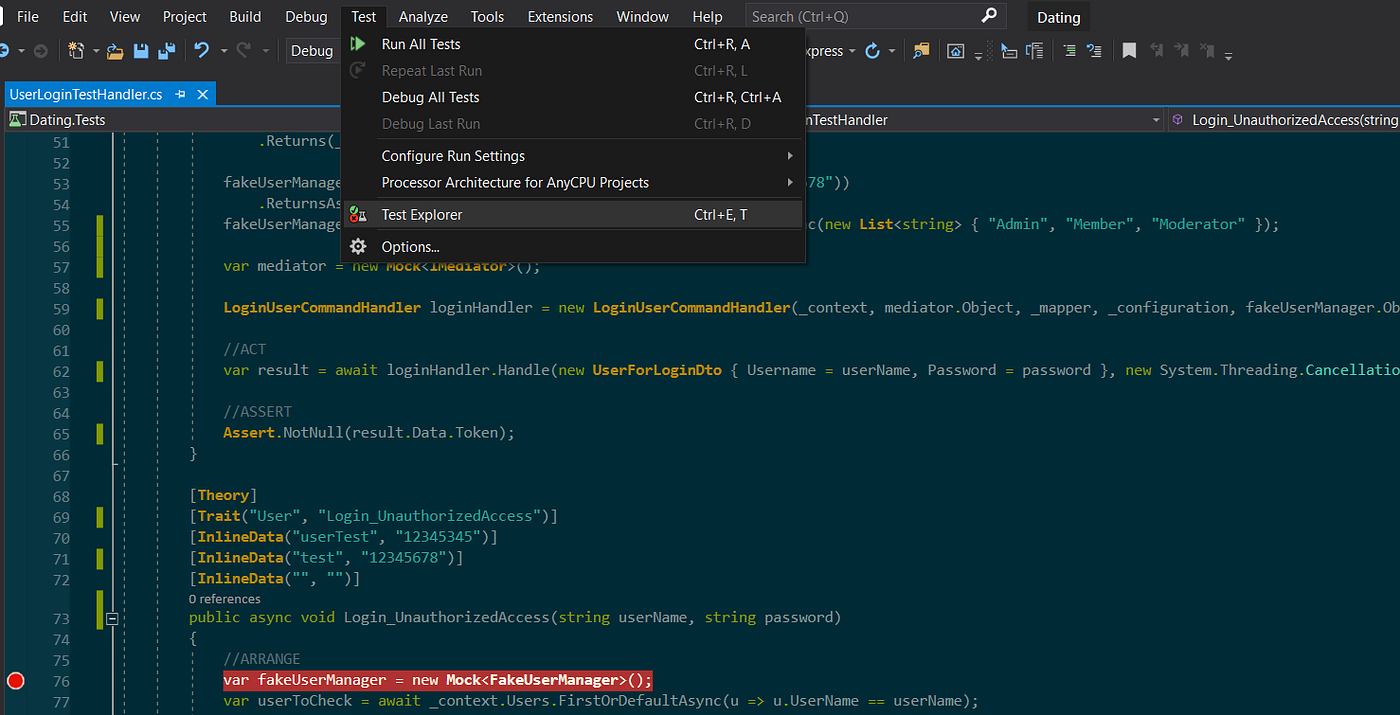This screenshot has width=1400, height=715.
Task: Collapse the method starting at line 73
Action: (112, 618)
